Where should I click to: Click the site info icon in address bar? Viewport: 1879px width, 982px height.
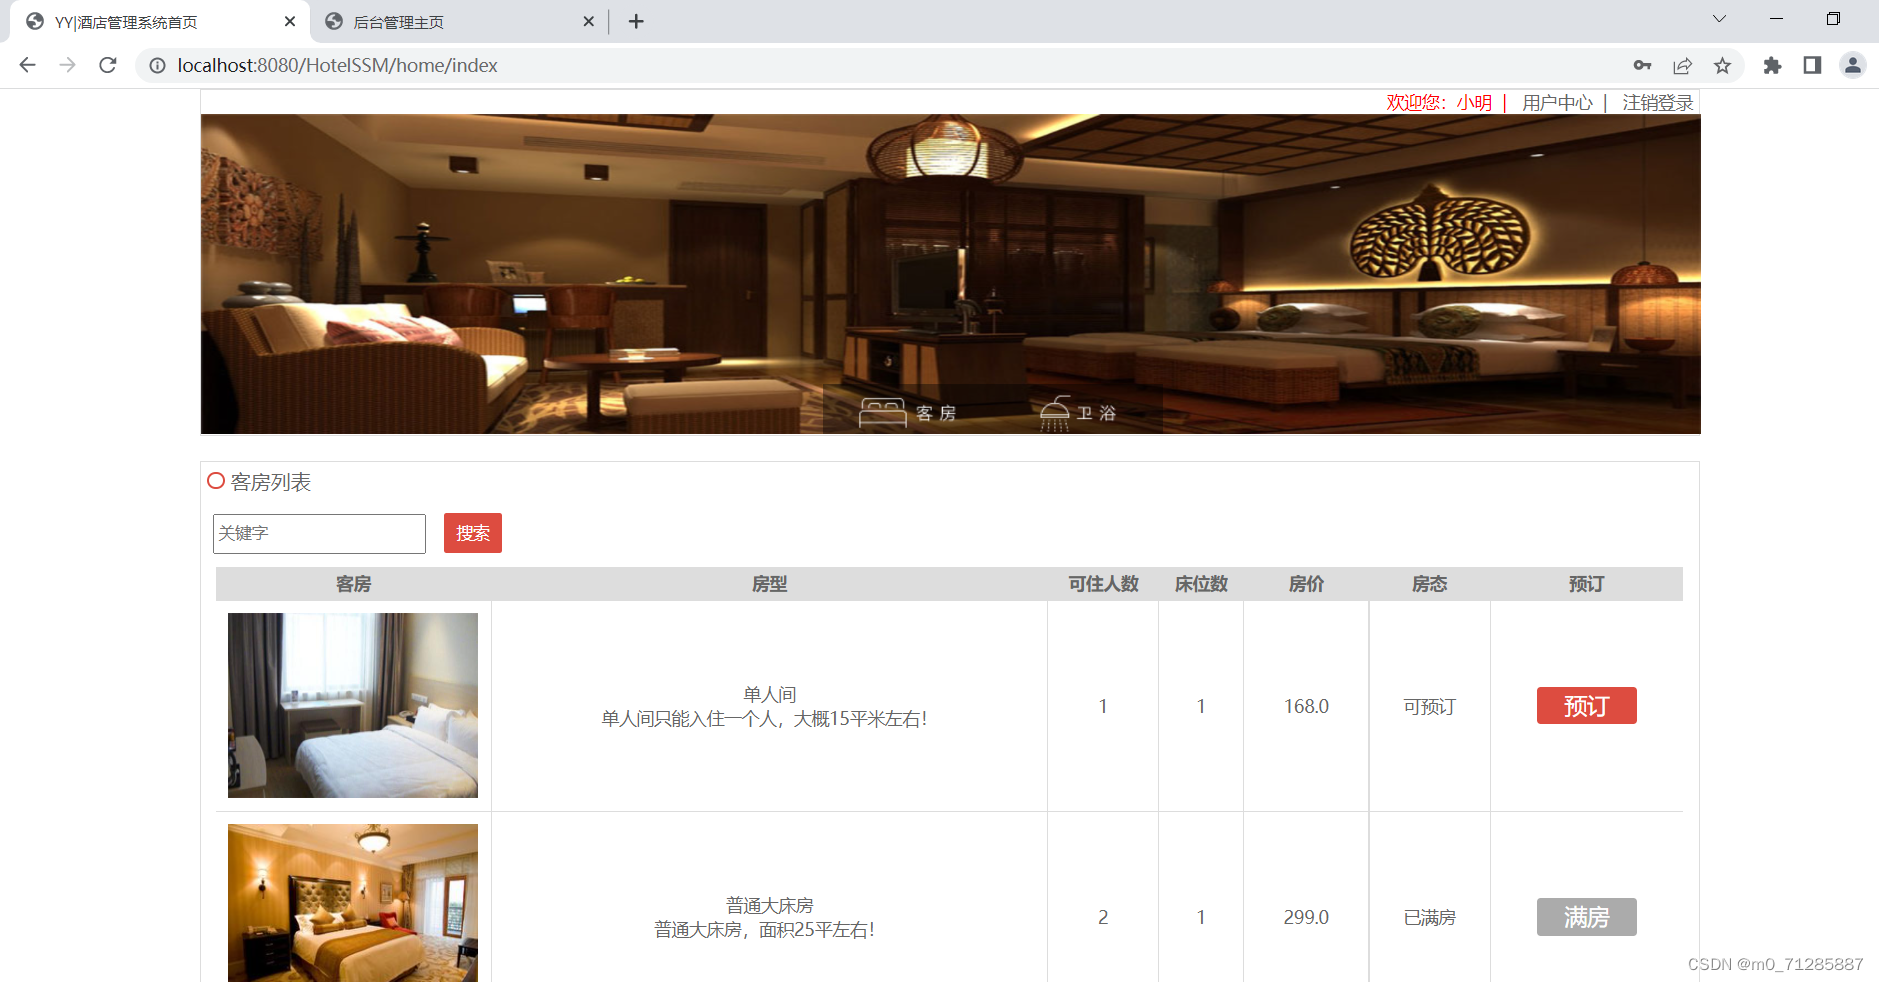pyautogui.click(x=157, y=65)
